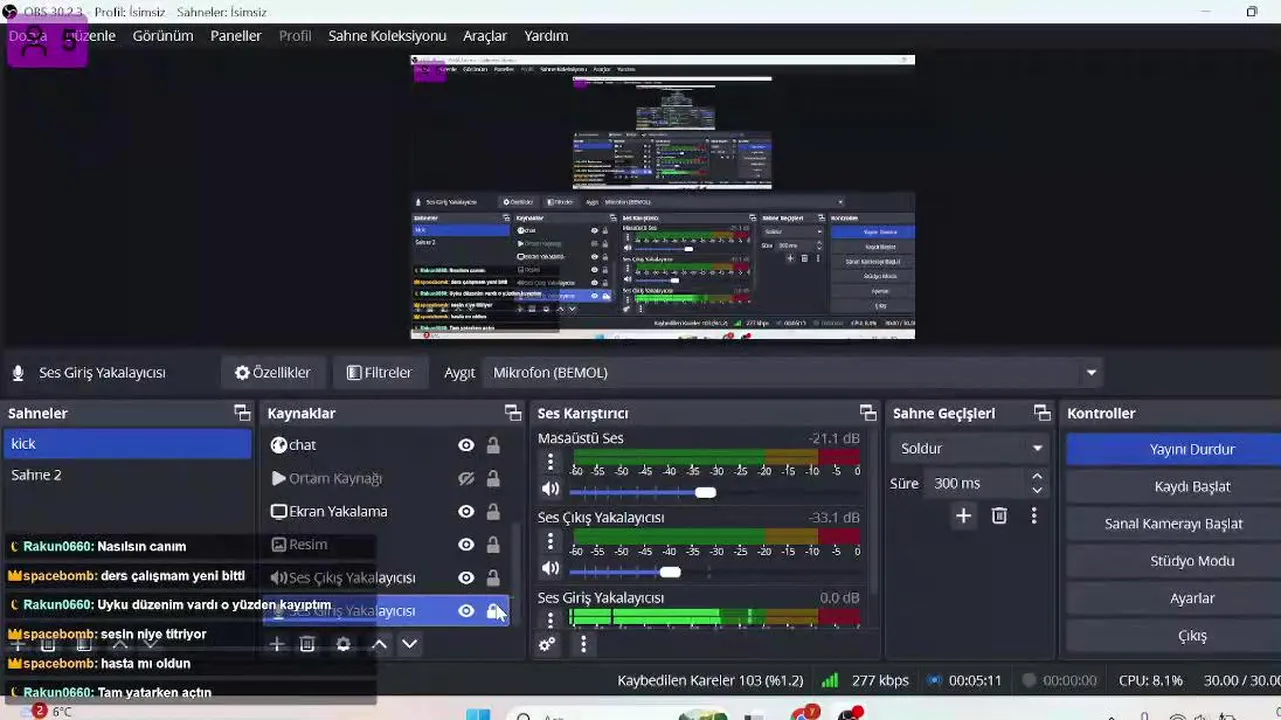Open transition properties three-dot menu
Screen dimensions: 1281x720
pos(1034,516)
